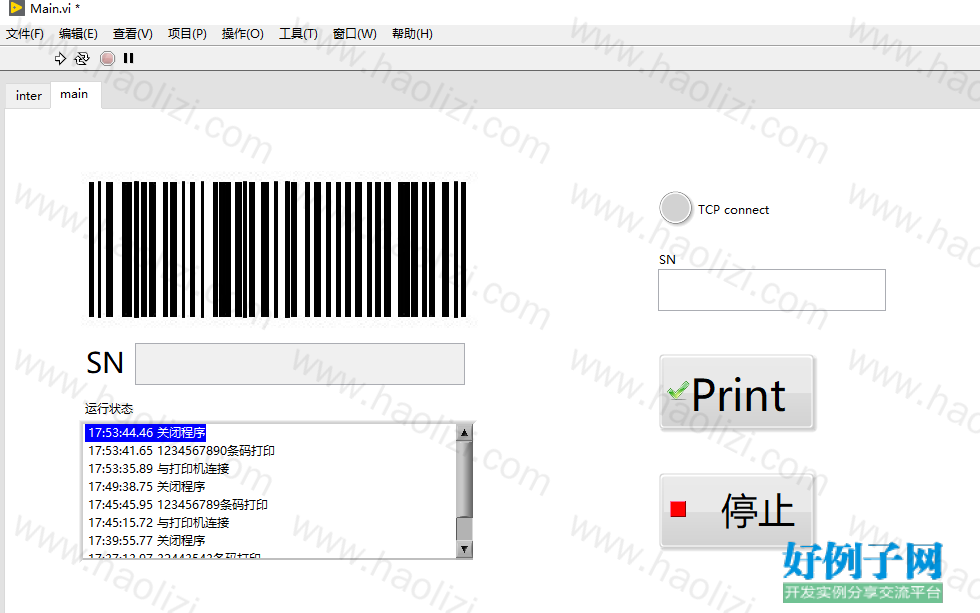Screen dimensions: 980x613
Task: Click the Print button
Action: [x=737, y=392]
